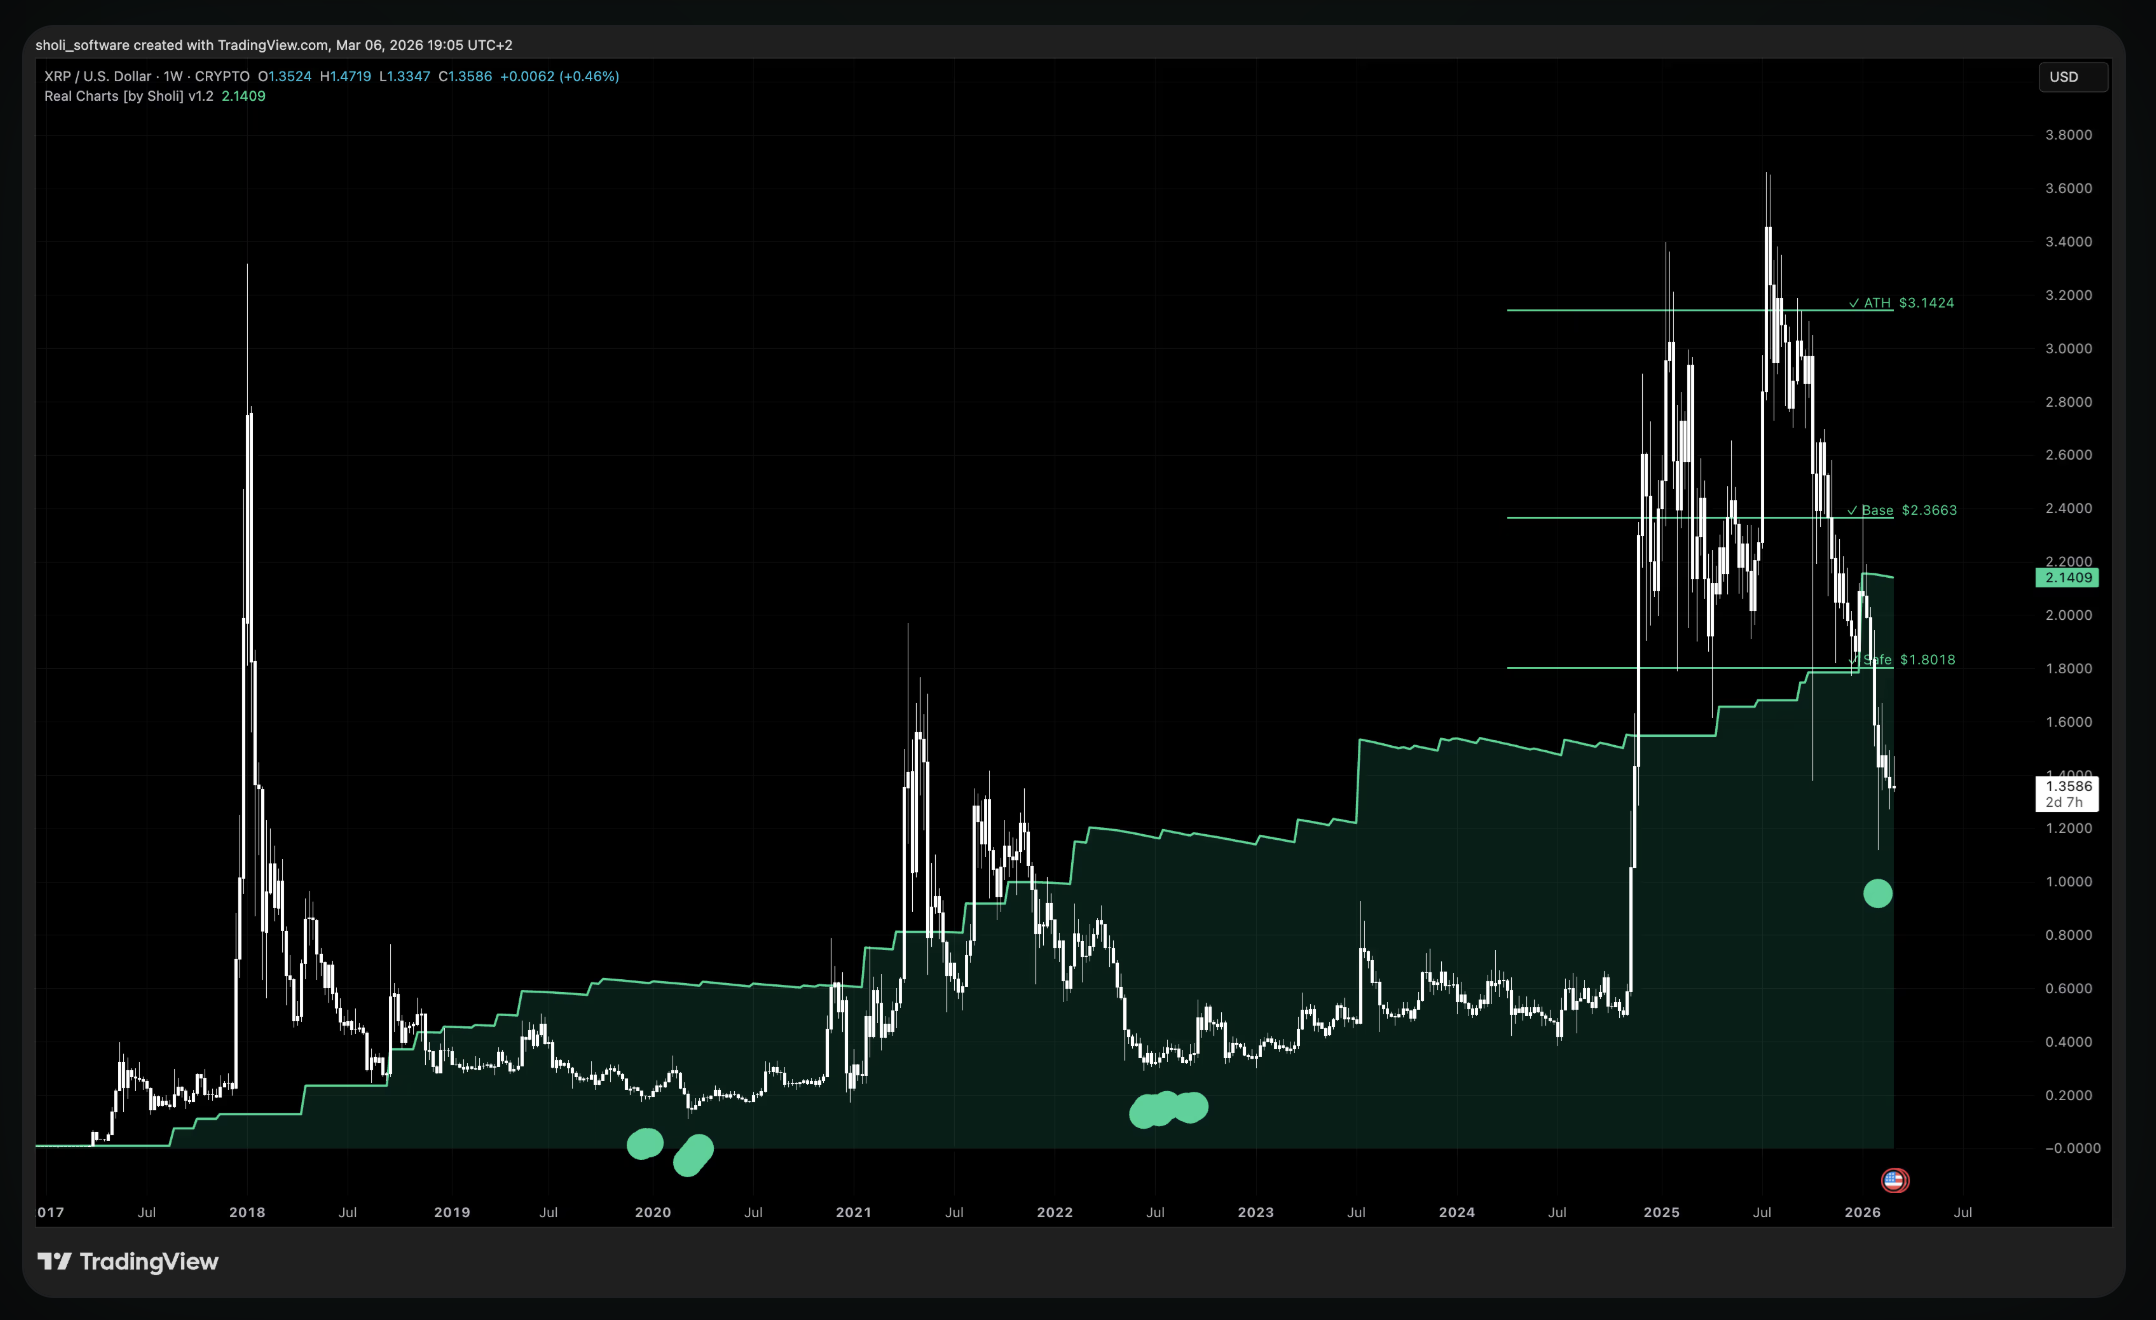Click the 2024 label on the time axis

pyautogui.click(x=1457, y=1212)
